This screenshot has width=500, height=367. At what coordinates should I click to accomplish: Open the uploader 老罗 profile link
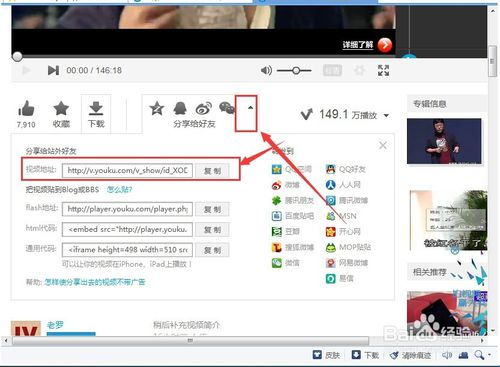pyautogui.click(x=55, y=325)
